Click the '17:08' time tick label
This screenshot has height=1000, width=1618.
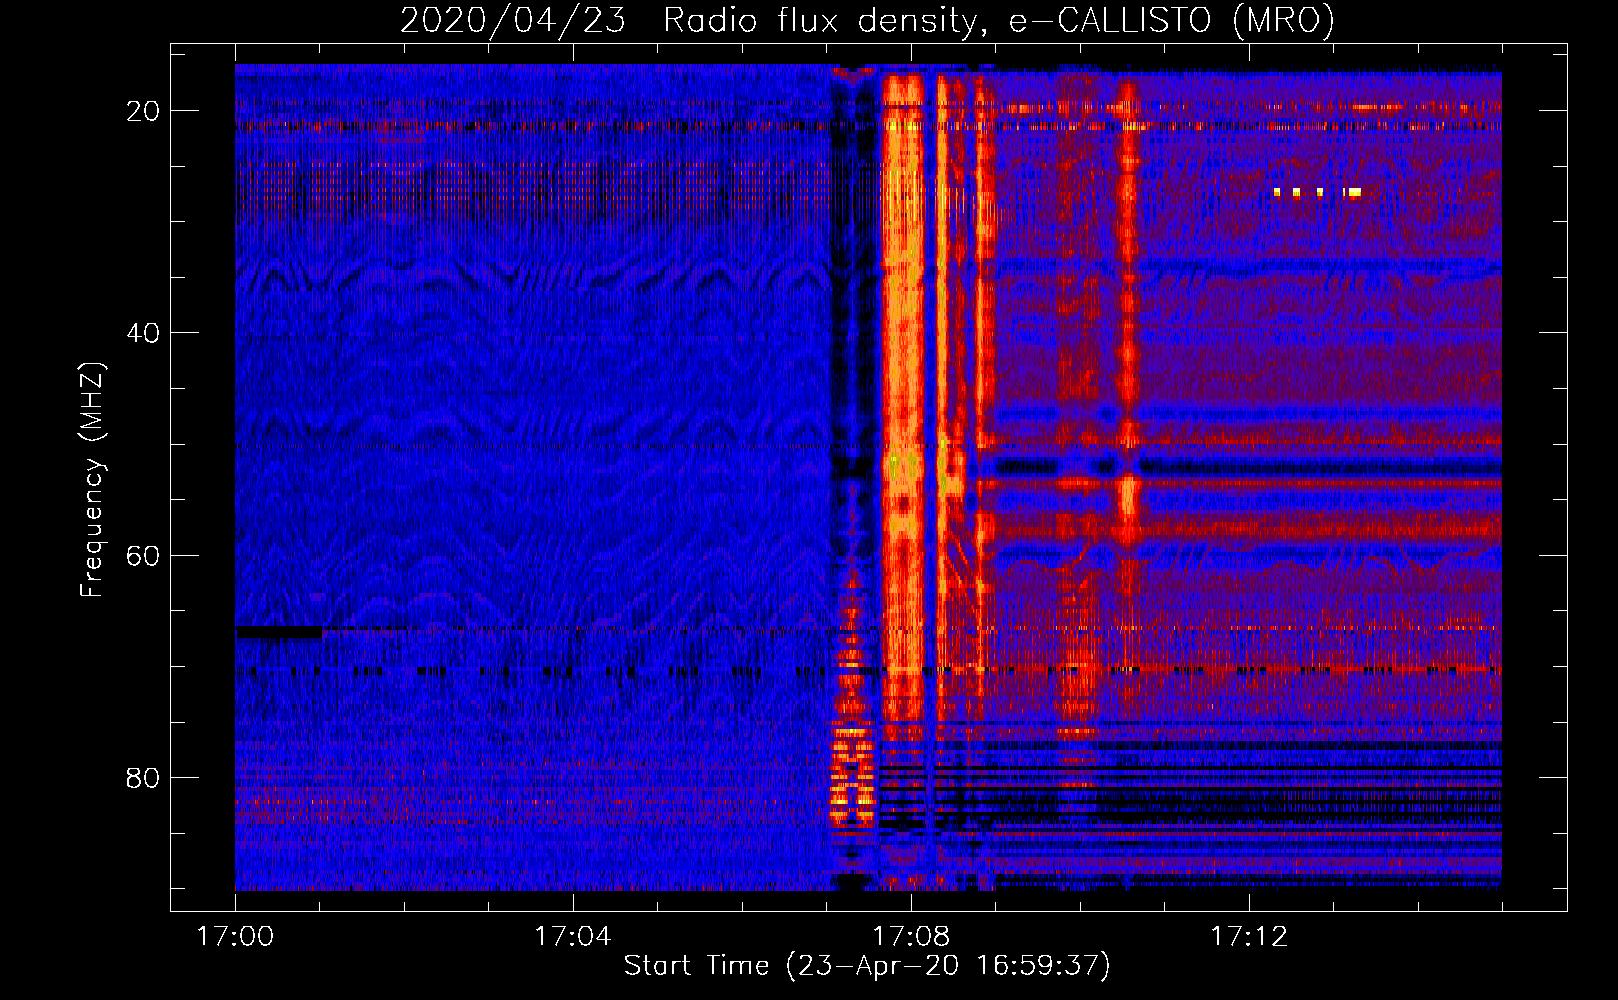pyautogui.click(x=911, y=936)
